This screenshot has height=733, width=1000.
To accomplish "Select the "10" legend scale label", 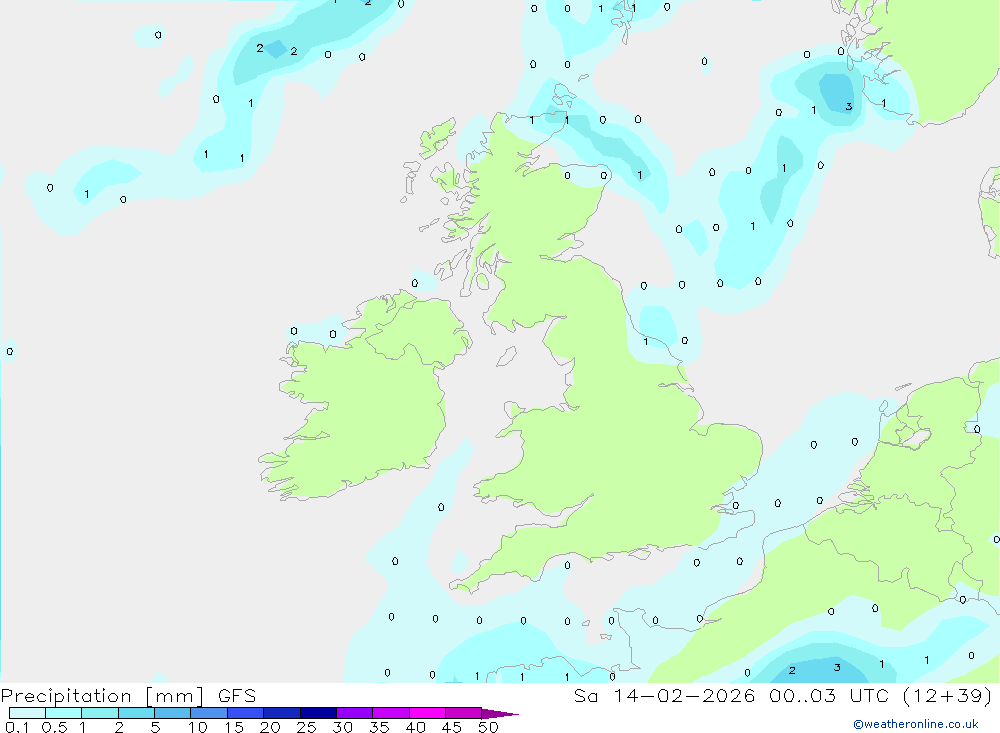I will 197,727.
